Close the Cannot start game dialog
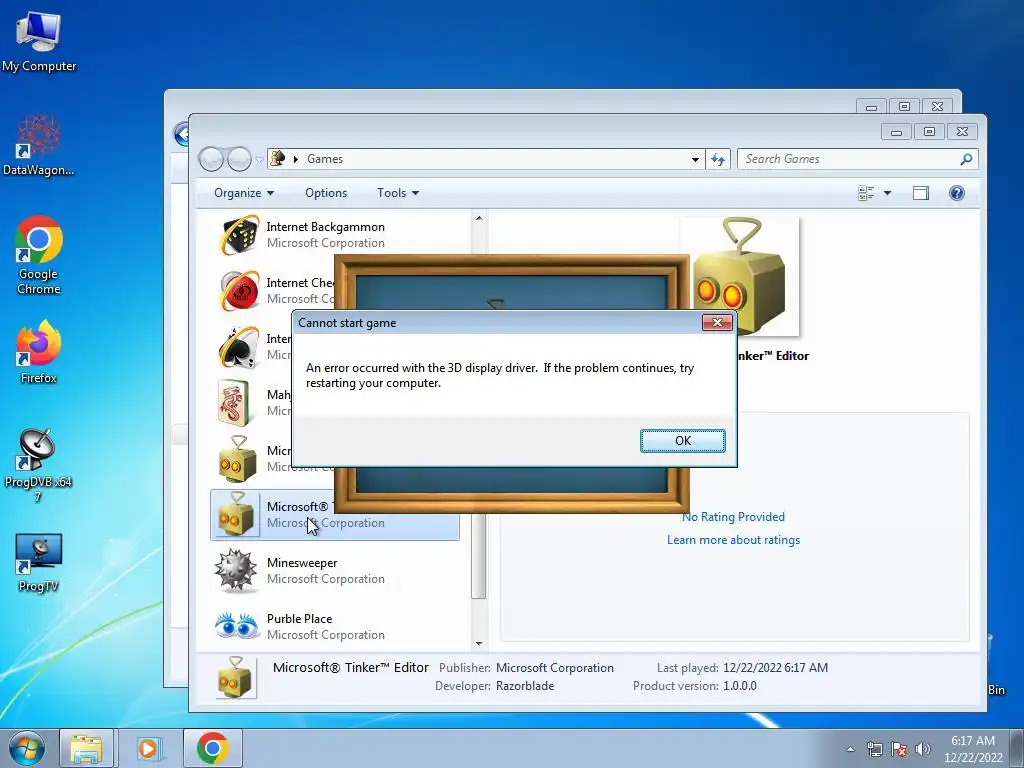 [x=717, y=323]
